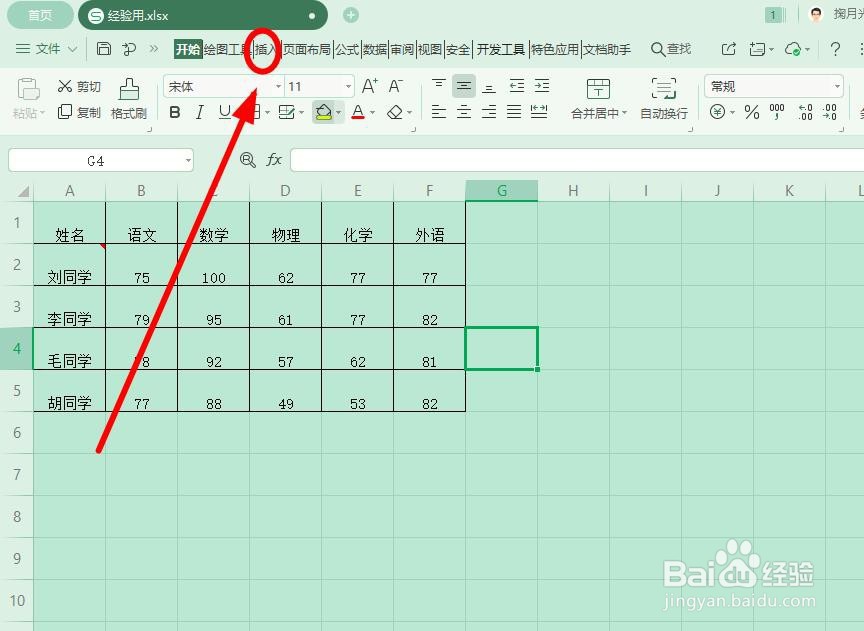864x631 pixels.
Task: Click the distributed alignment icon
Action: [539, 112]
